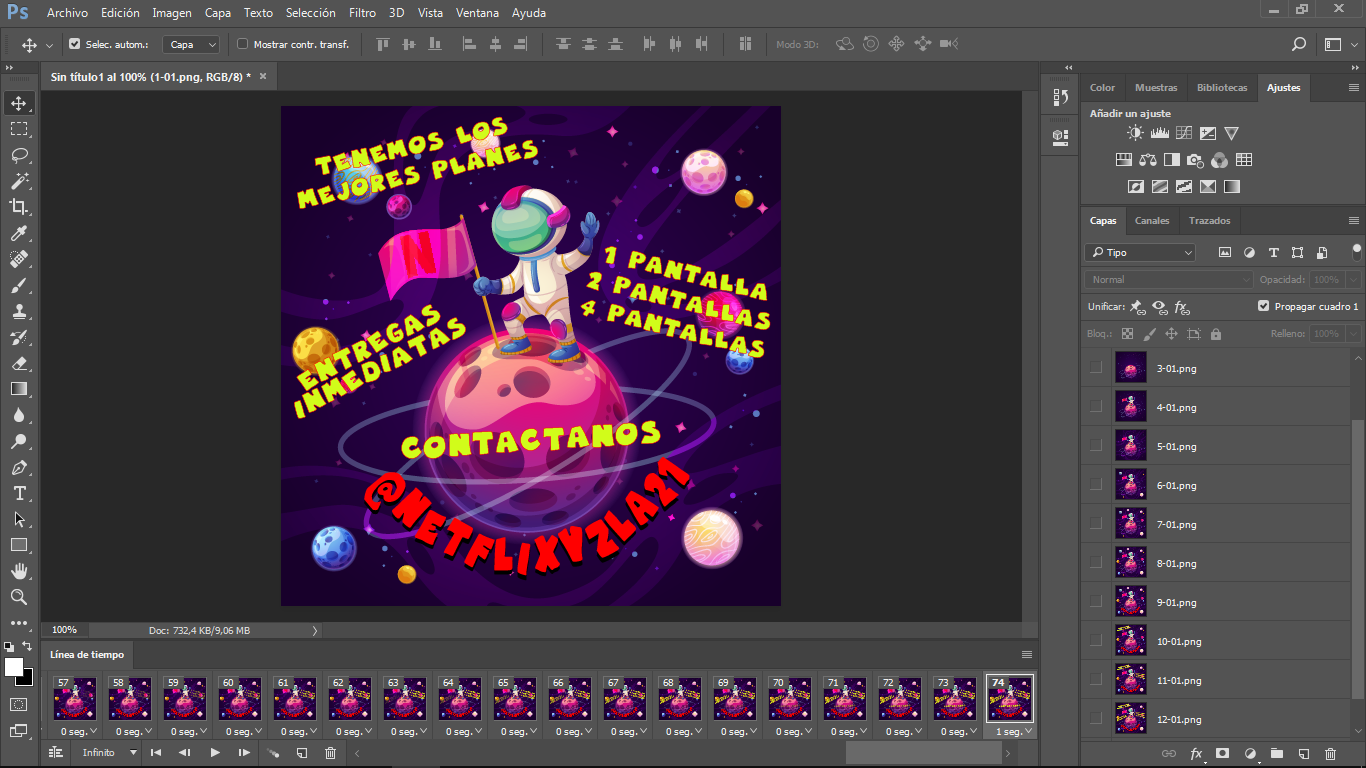Go to the first animation frame
This screenshot has height=768, width=1366.
click(x=156, y=753)
